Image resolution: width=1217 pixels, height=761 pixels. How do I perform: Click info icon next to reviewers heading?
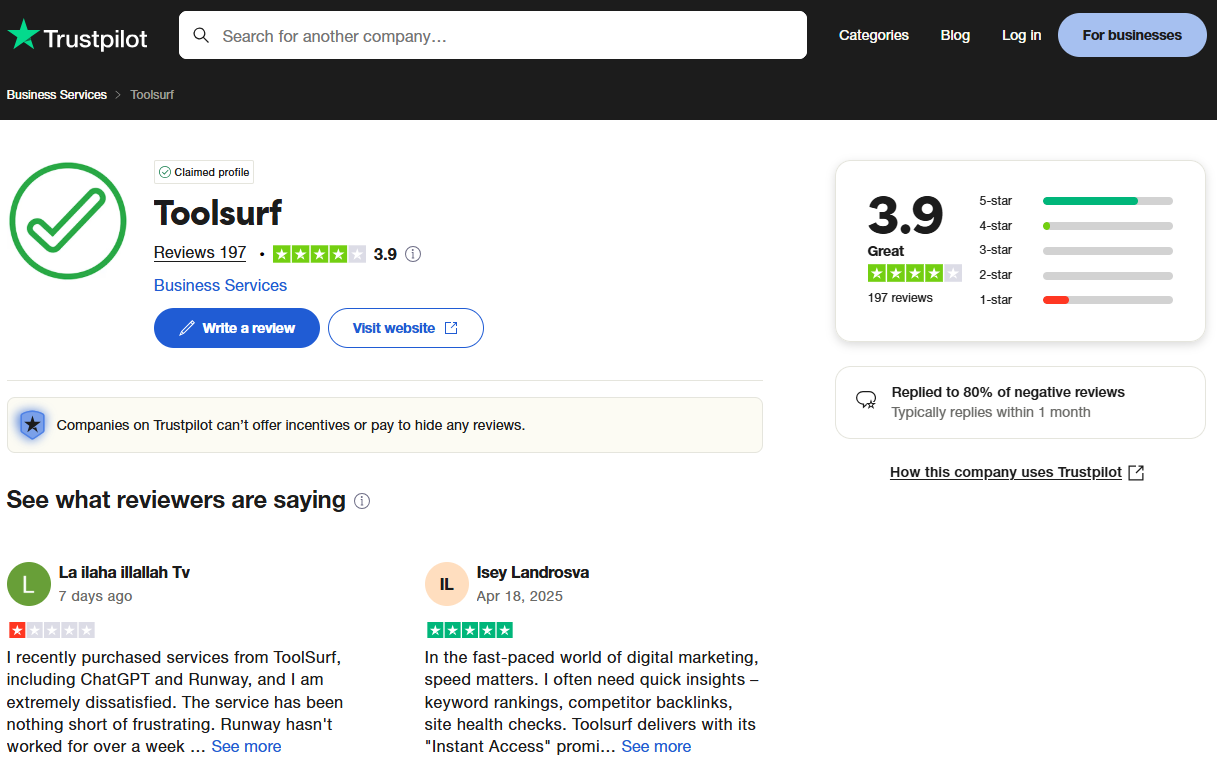pyautogui.click(x=362, y=501)
